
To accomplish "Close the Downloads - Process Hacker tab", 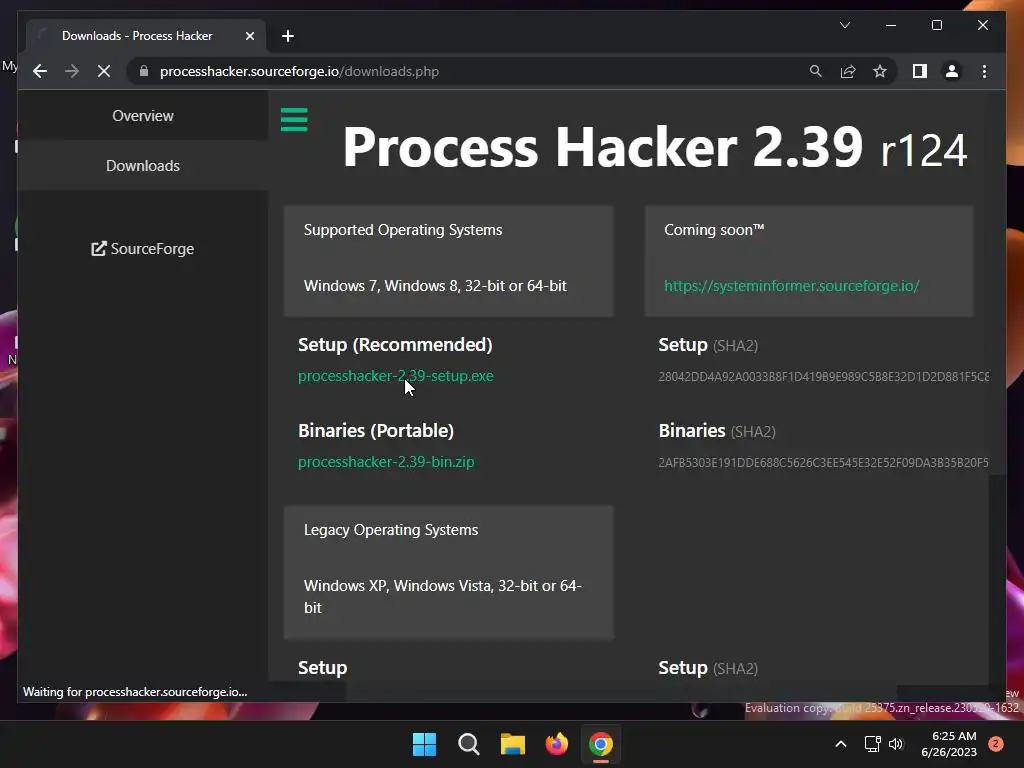I will (x=249, y=36).
